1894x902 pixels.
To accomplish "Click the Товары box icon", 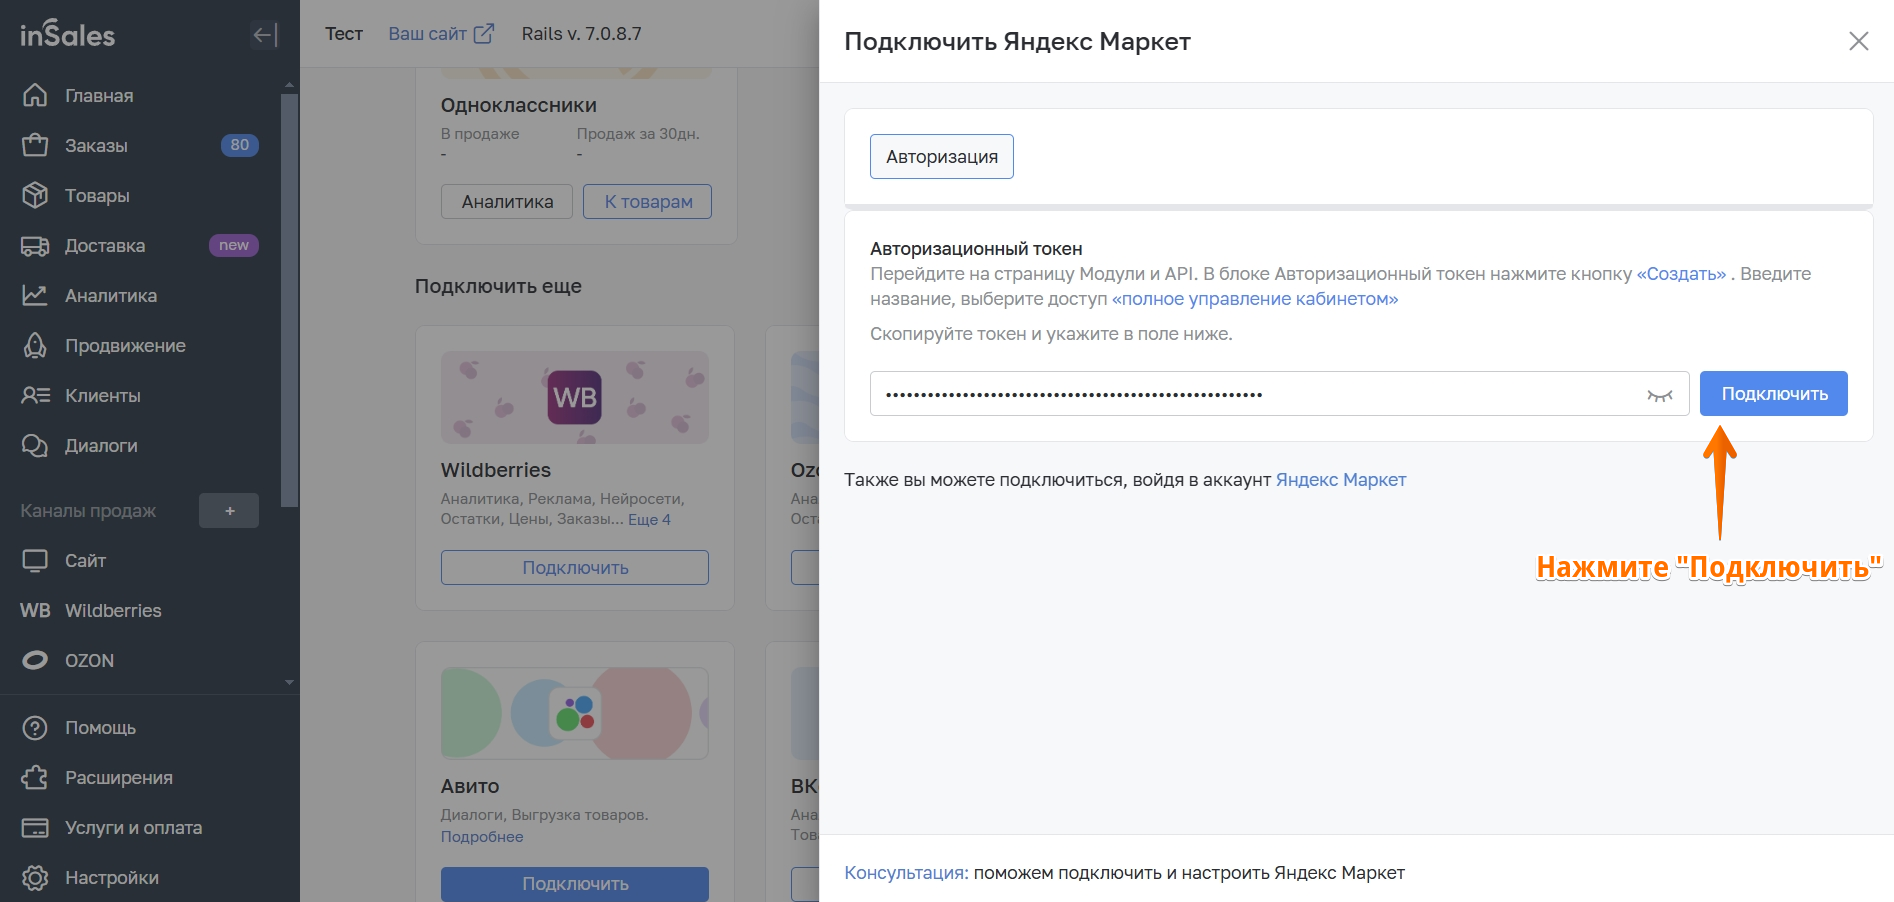I will pyautogui.click(x=35, y=195).
